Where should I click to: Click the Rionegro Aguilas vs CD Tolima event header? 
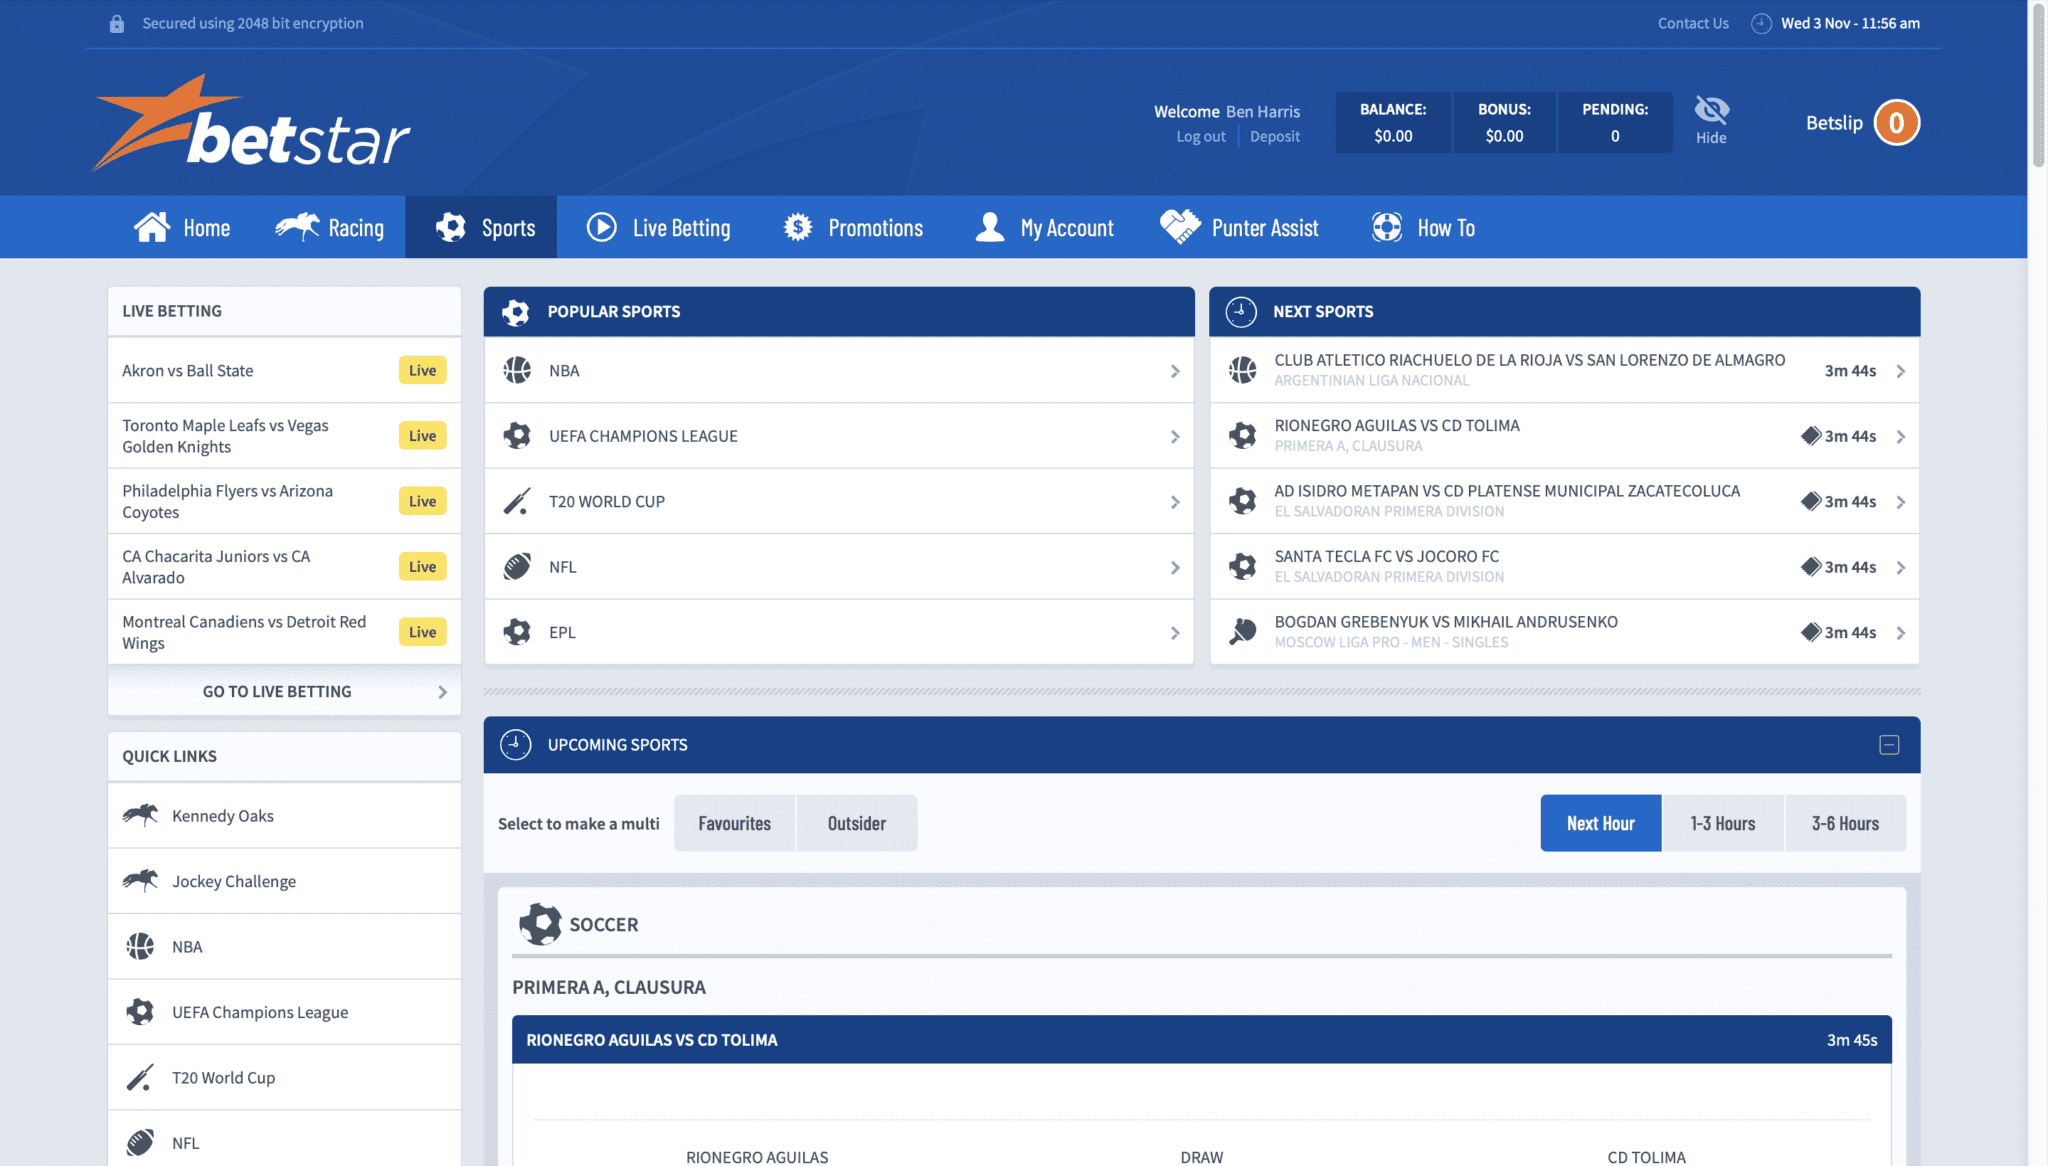1201,1040
